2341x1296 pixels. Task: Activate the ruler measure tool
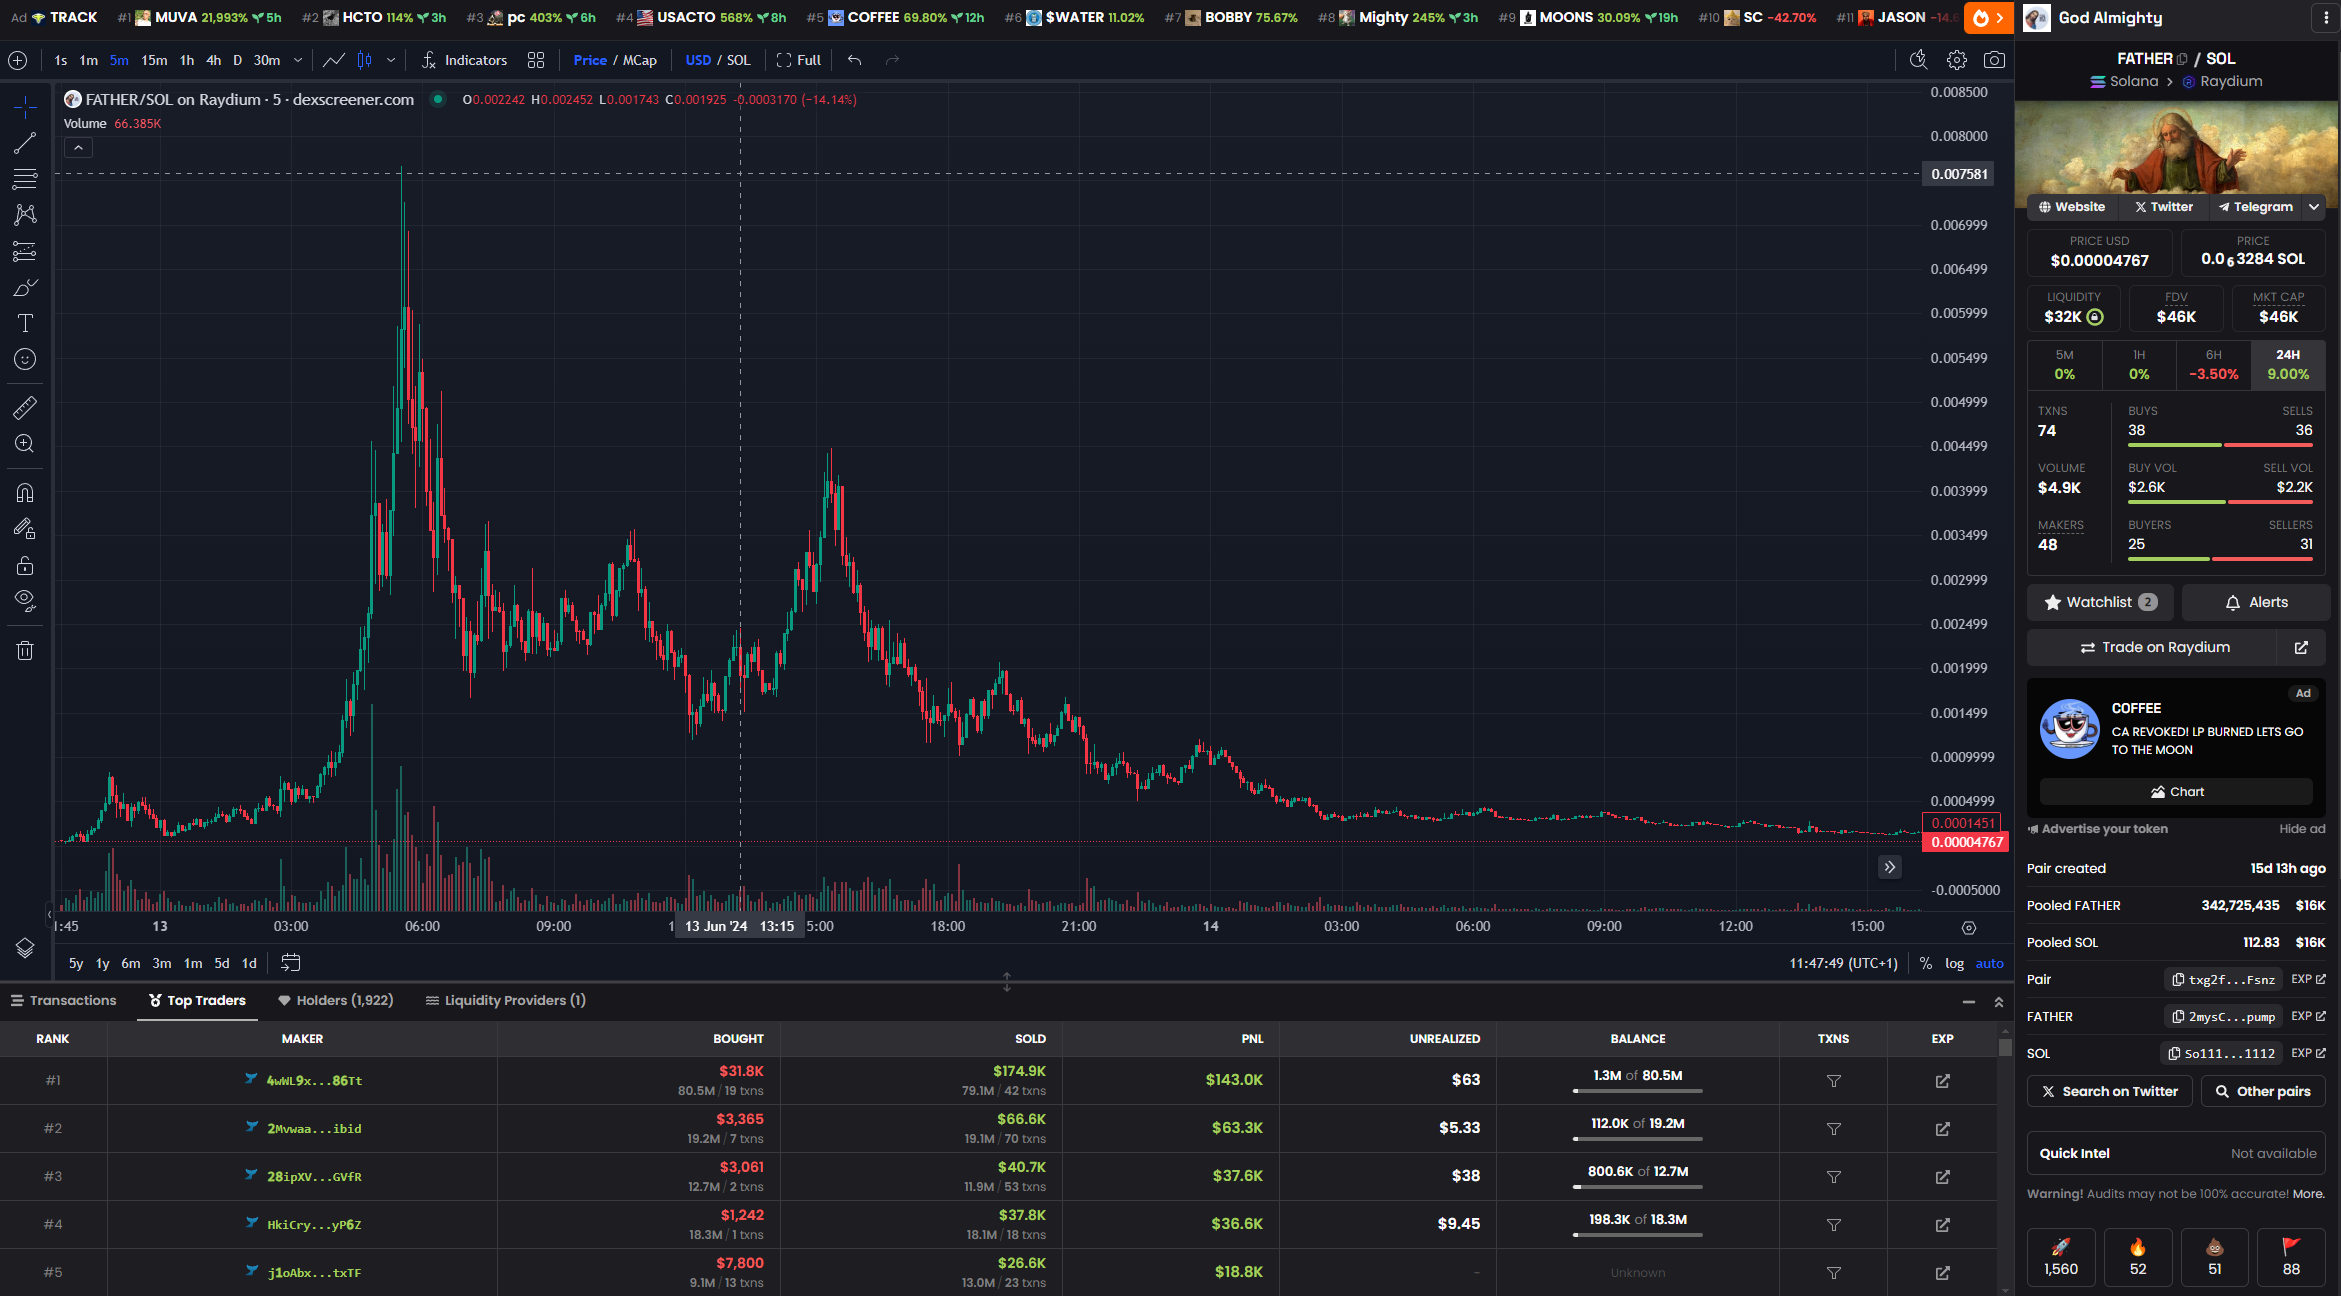25,407
